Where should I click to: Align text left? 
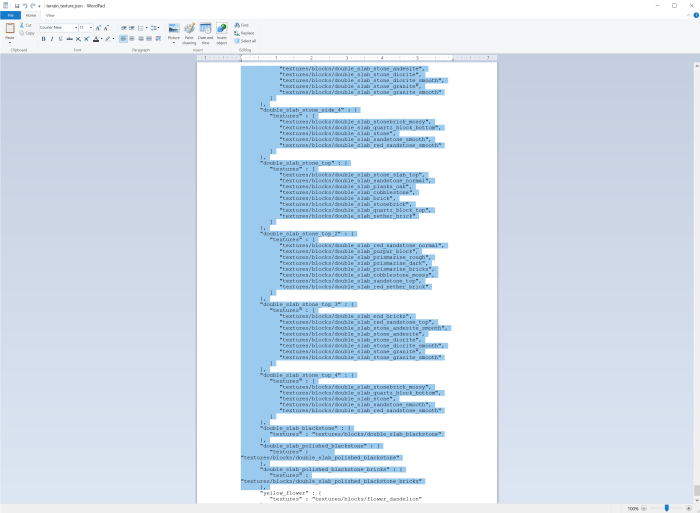[x=123, y=39]
